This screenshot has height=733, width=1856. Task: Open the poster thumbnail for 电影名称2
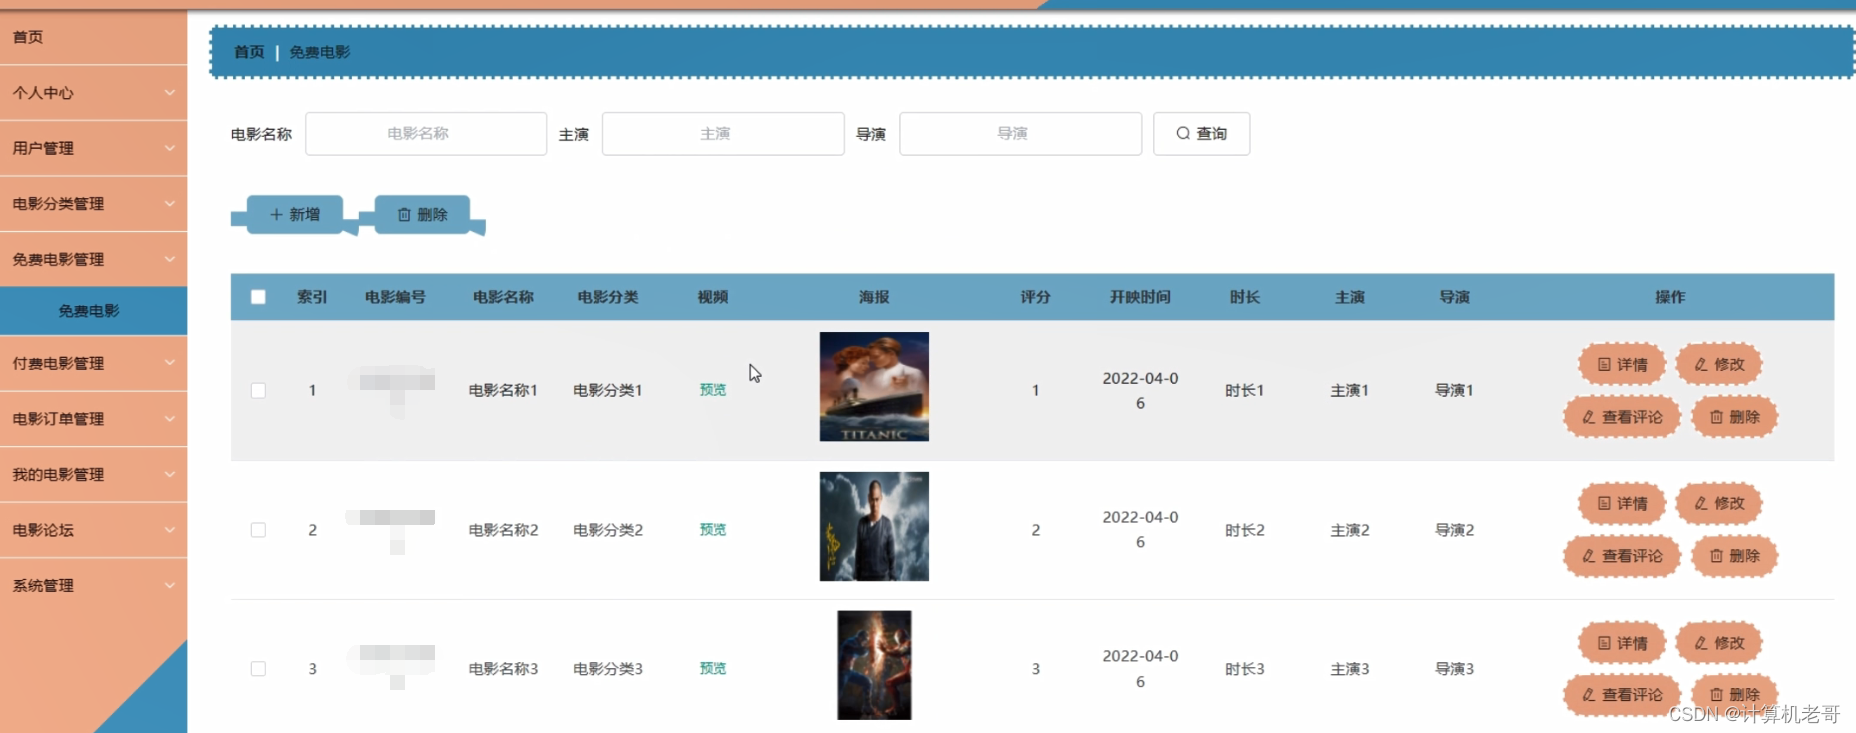click(x=874, y=526)
